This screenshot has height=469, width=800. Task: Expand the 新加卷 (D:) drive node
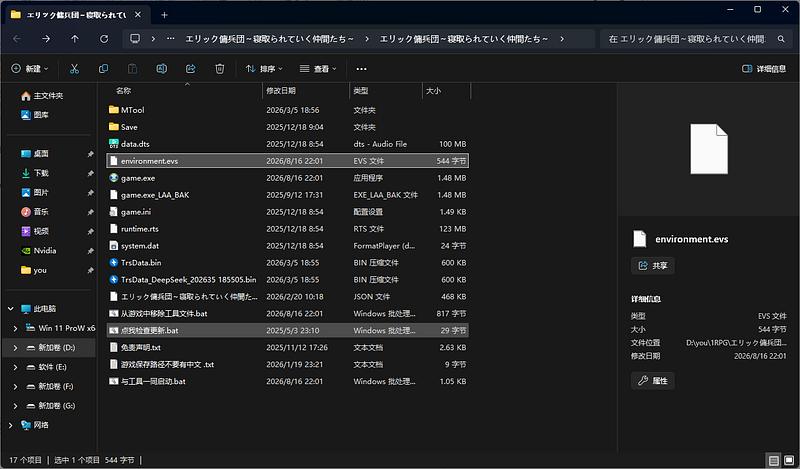pyautogui.click(x=15, y=348)
